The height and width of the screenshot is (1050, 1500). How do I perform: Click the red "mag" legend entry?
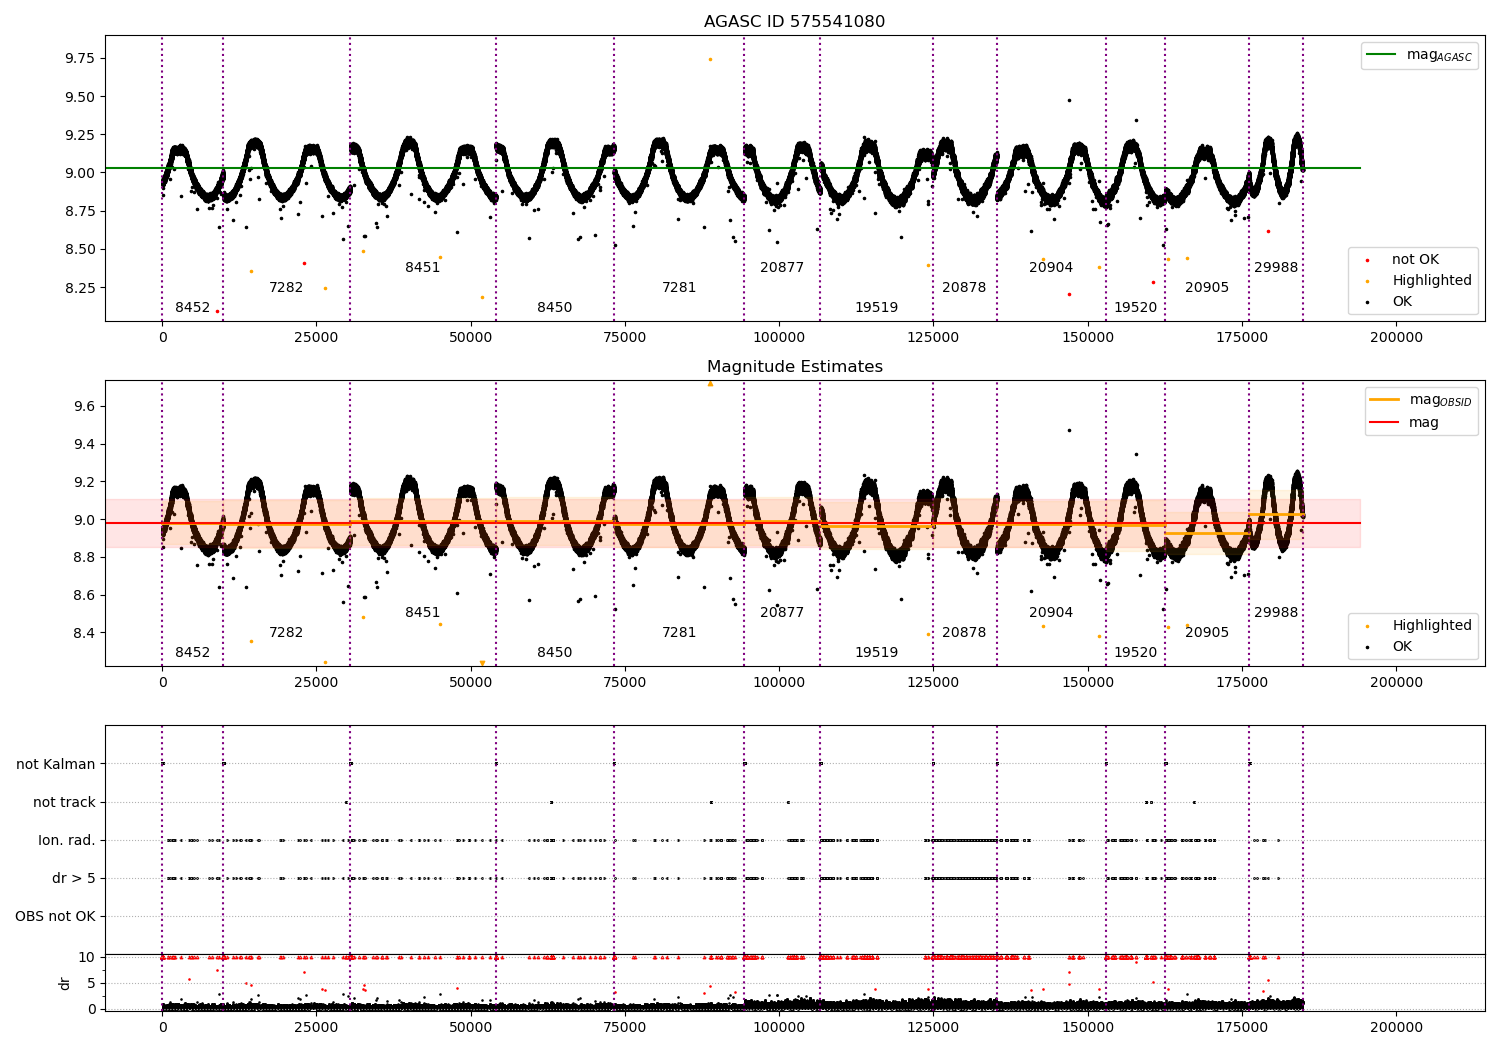[x=1404, y=422]
